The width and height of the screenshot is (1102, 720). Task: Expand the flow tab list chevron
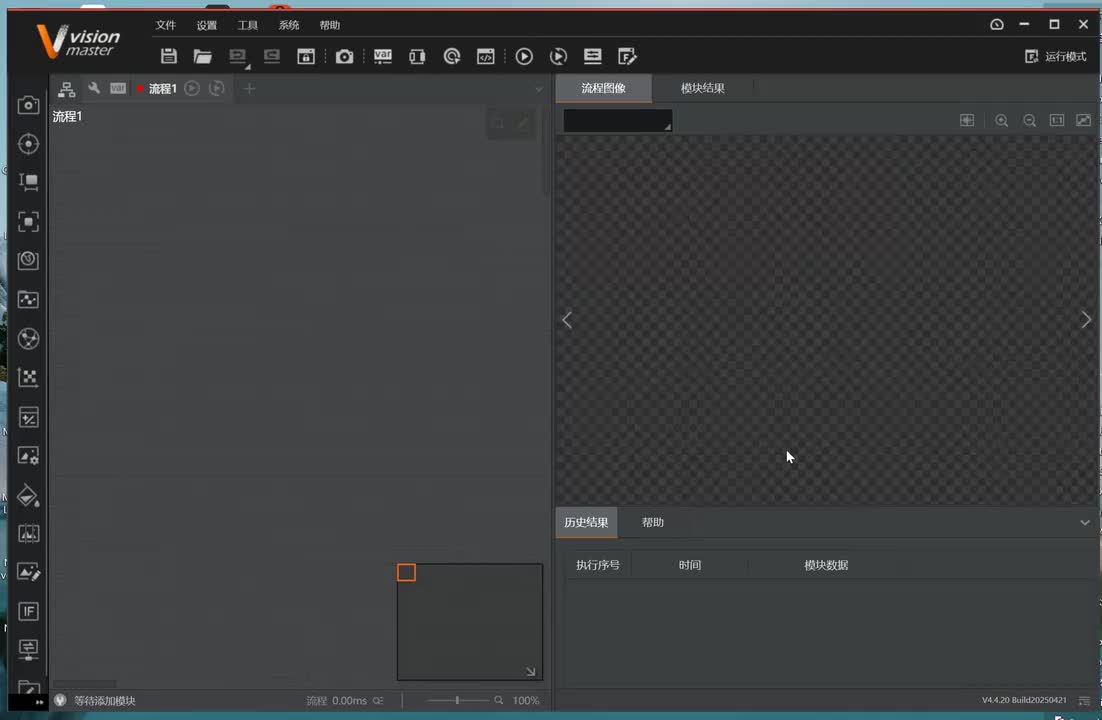tap(539, 89)
